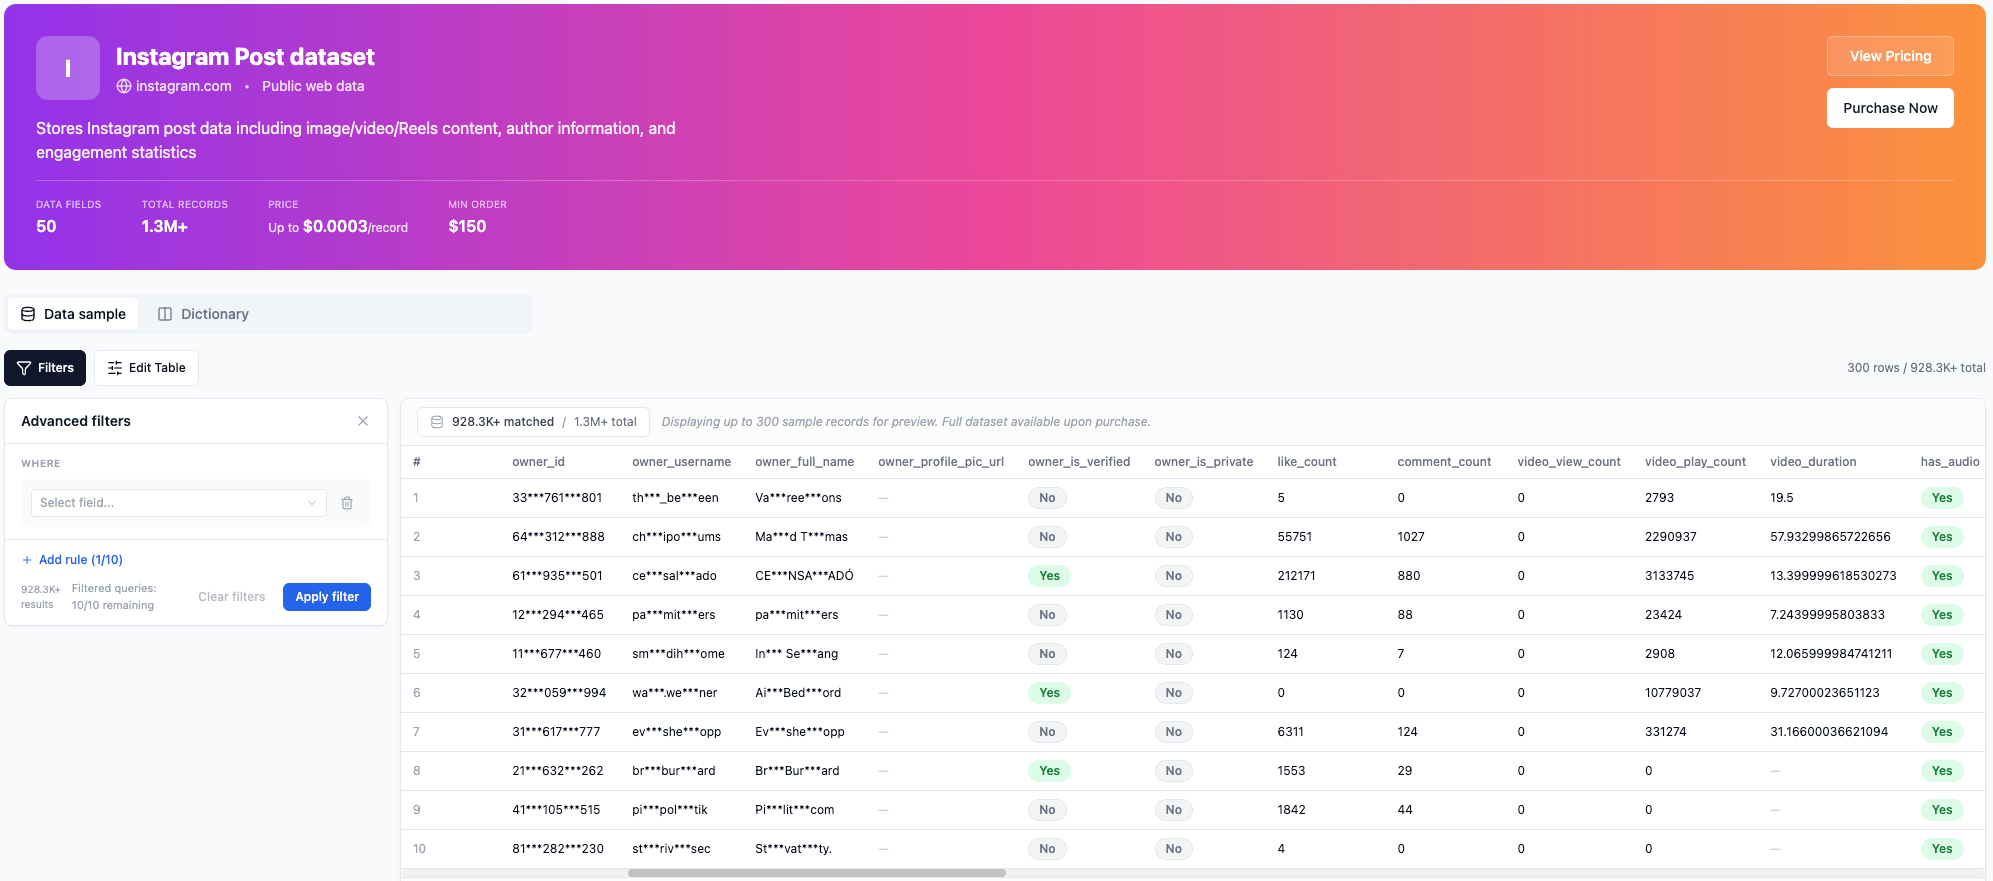This screenshot has width=1993, height=881.
Task: Click the 300 rows / 928.3K+ total text
Action: (1916, 368)
